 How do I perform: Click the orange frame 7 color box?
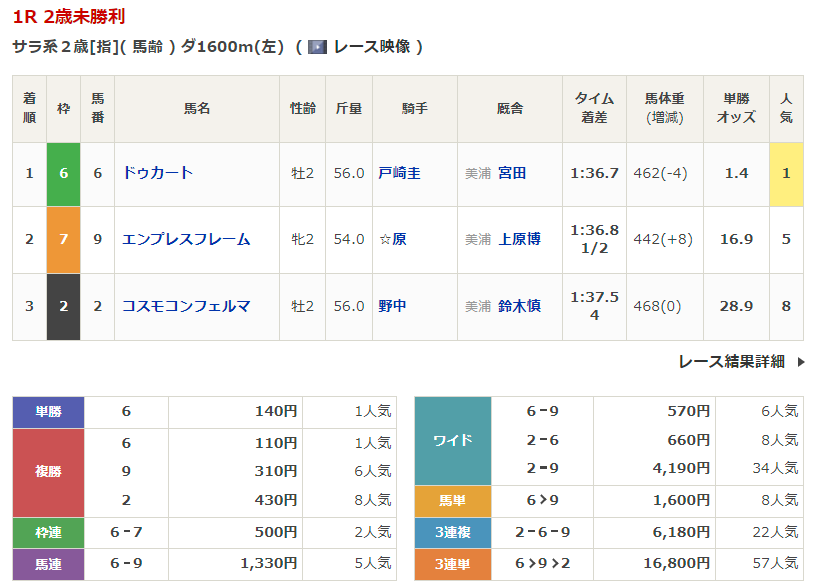pyautogui.click(x=64, y=239)
